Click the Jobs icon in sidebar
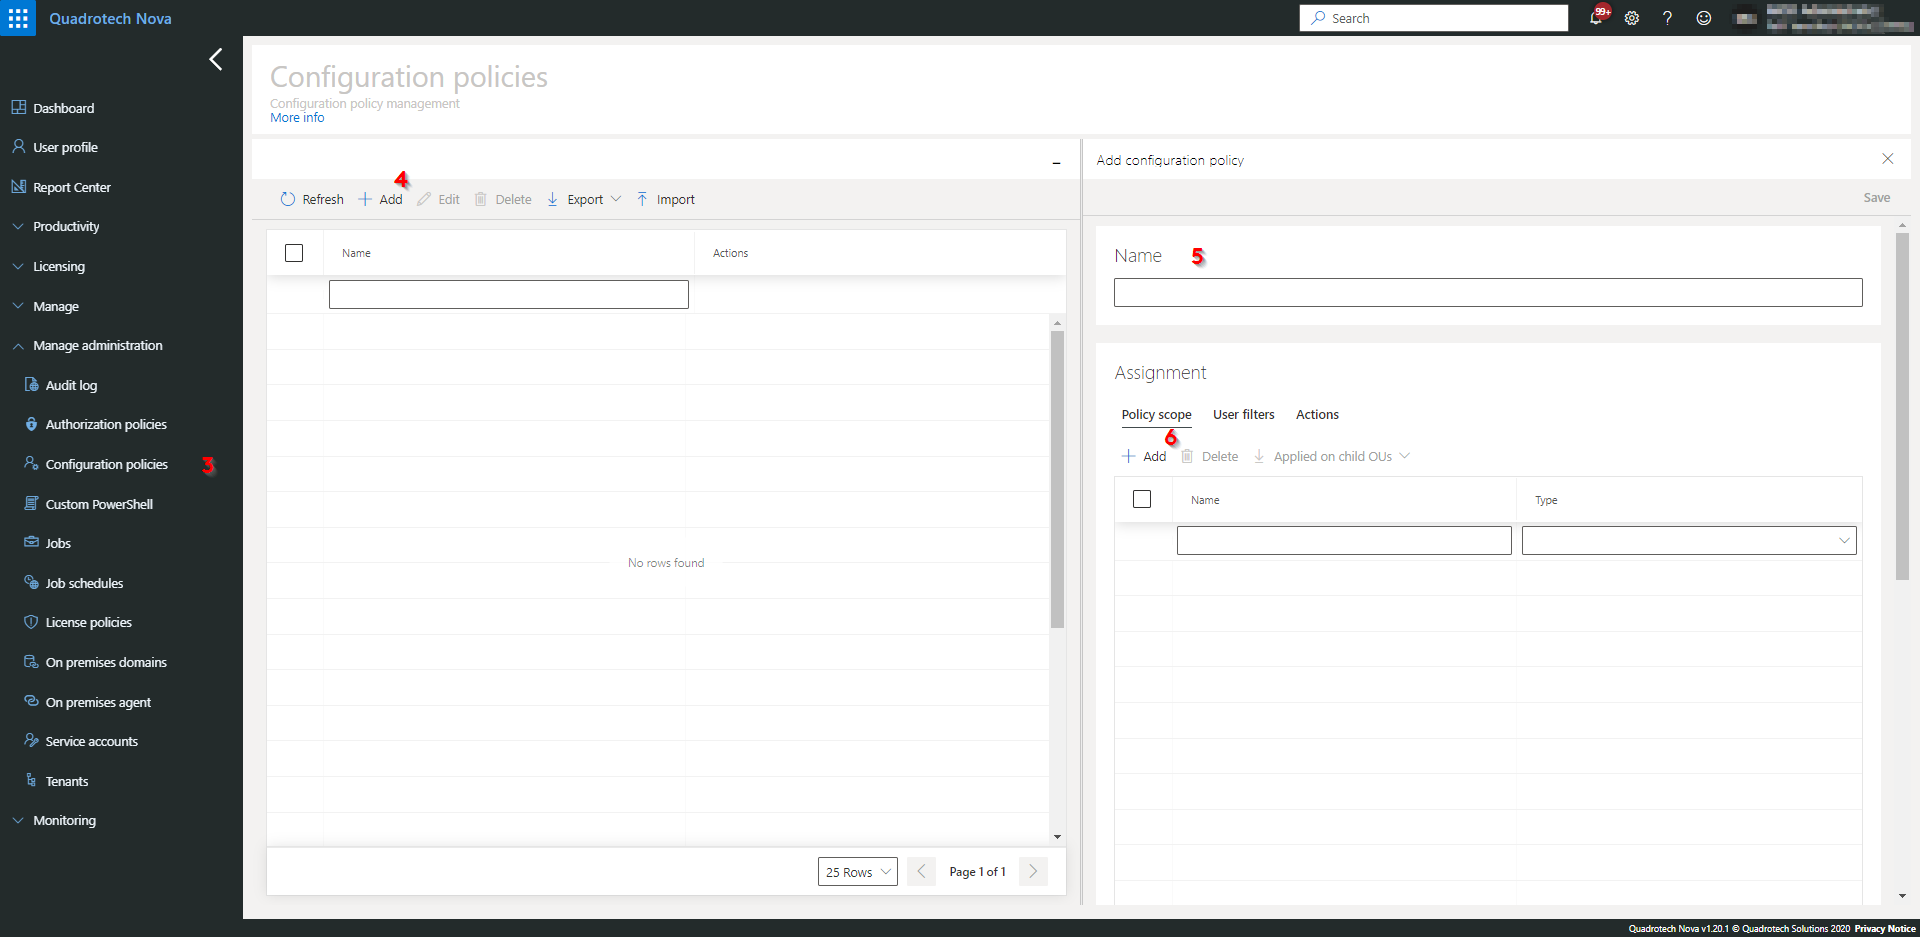Image resolution: width=1920 pixels, height=937 pixels. [x=31, y=543]
